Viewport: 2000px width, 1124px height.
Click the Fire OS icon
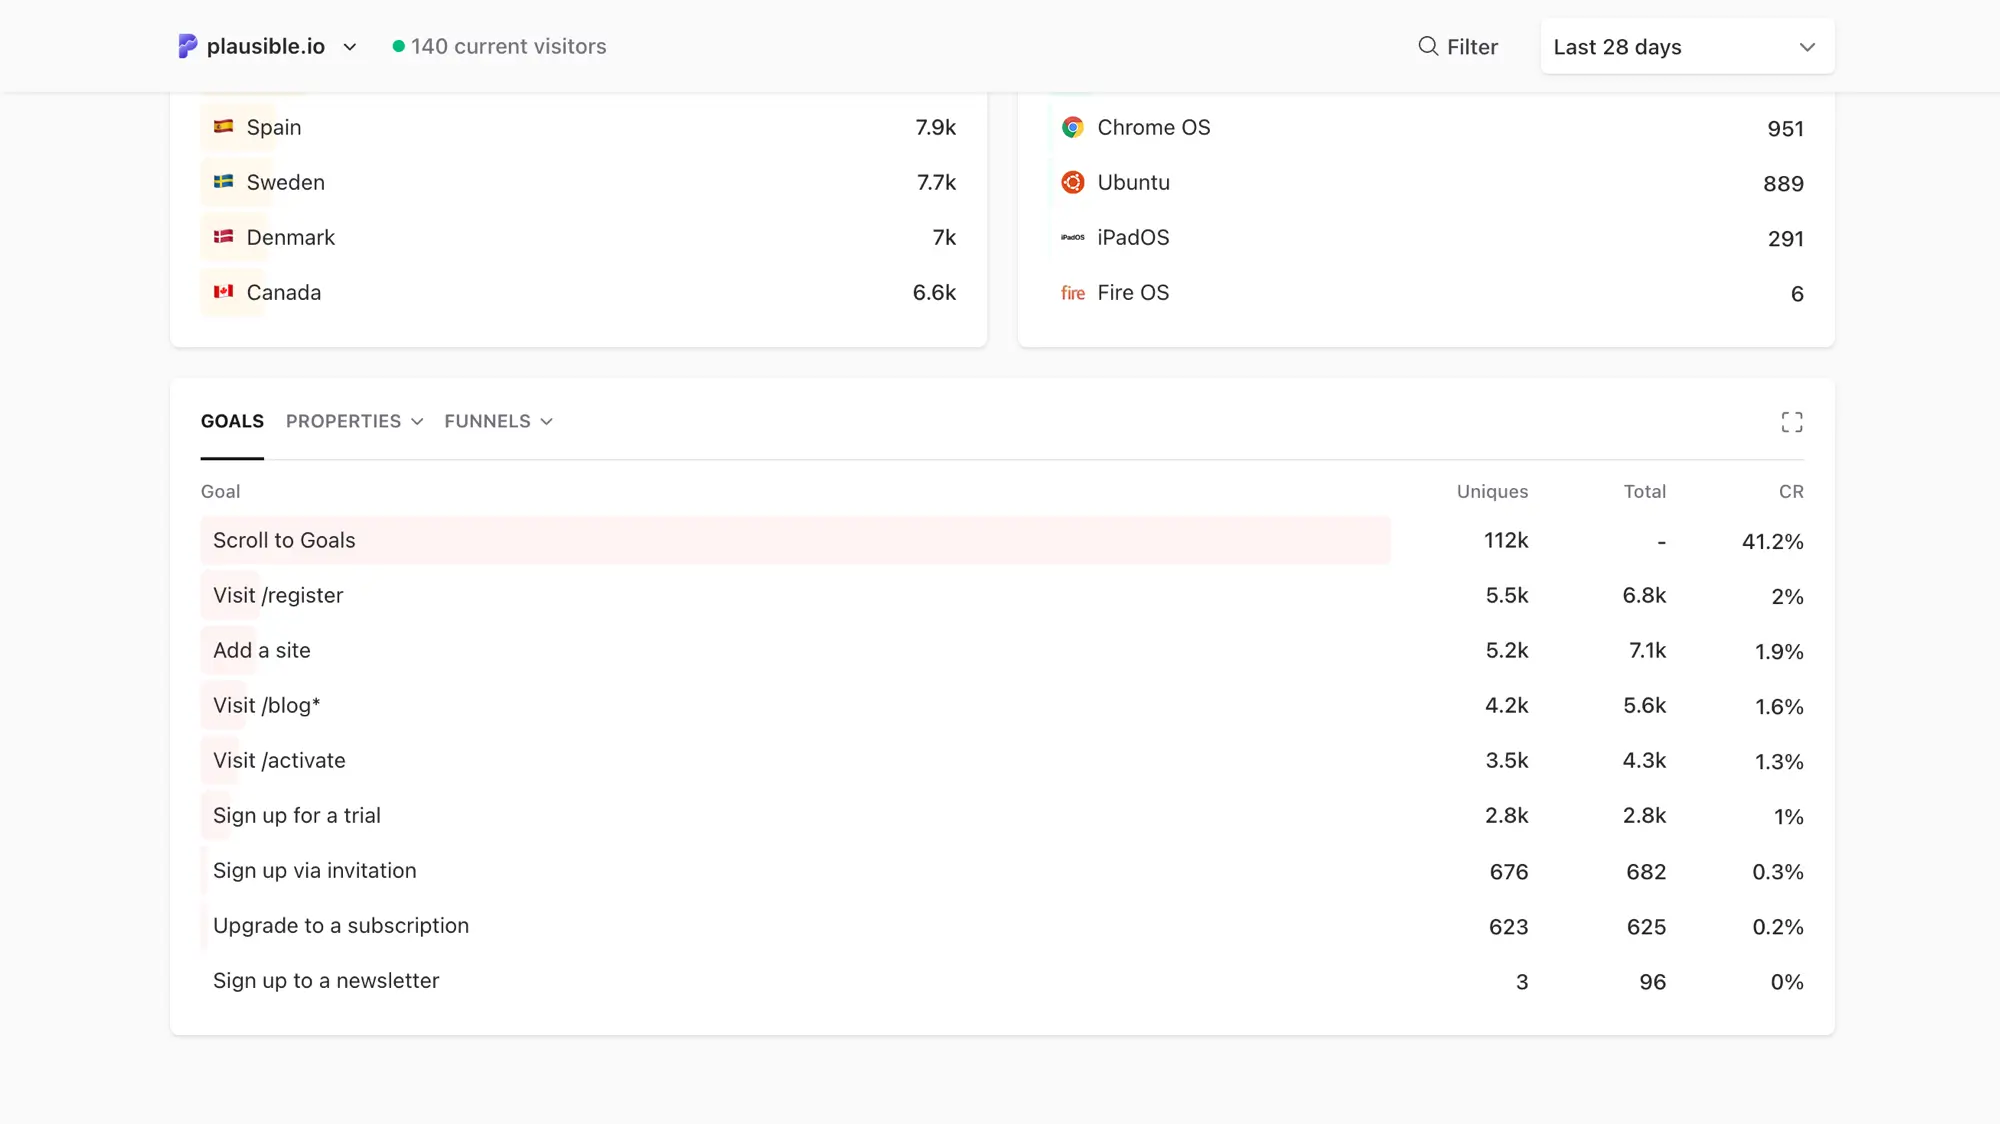[1072, 293]
